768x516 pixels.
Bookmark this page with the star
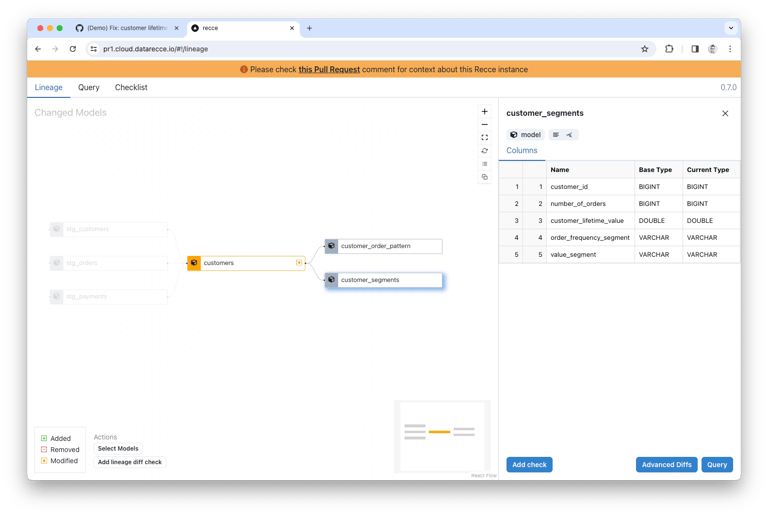[x=645, y=49]
